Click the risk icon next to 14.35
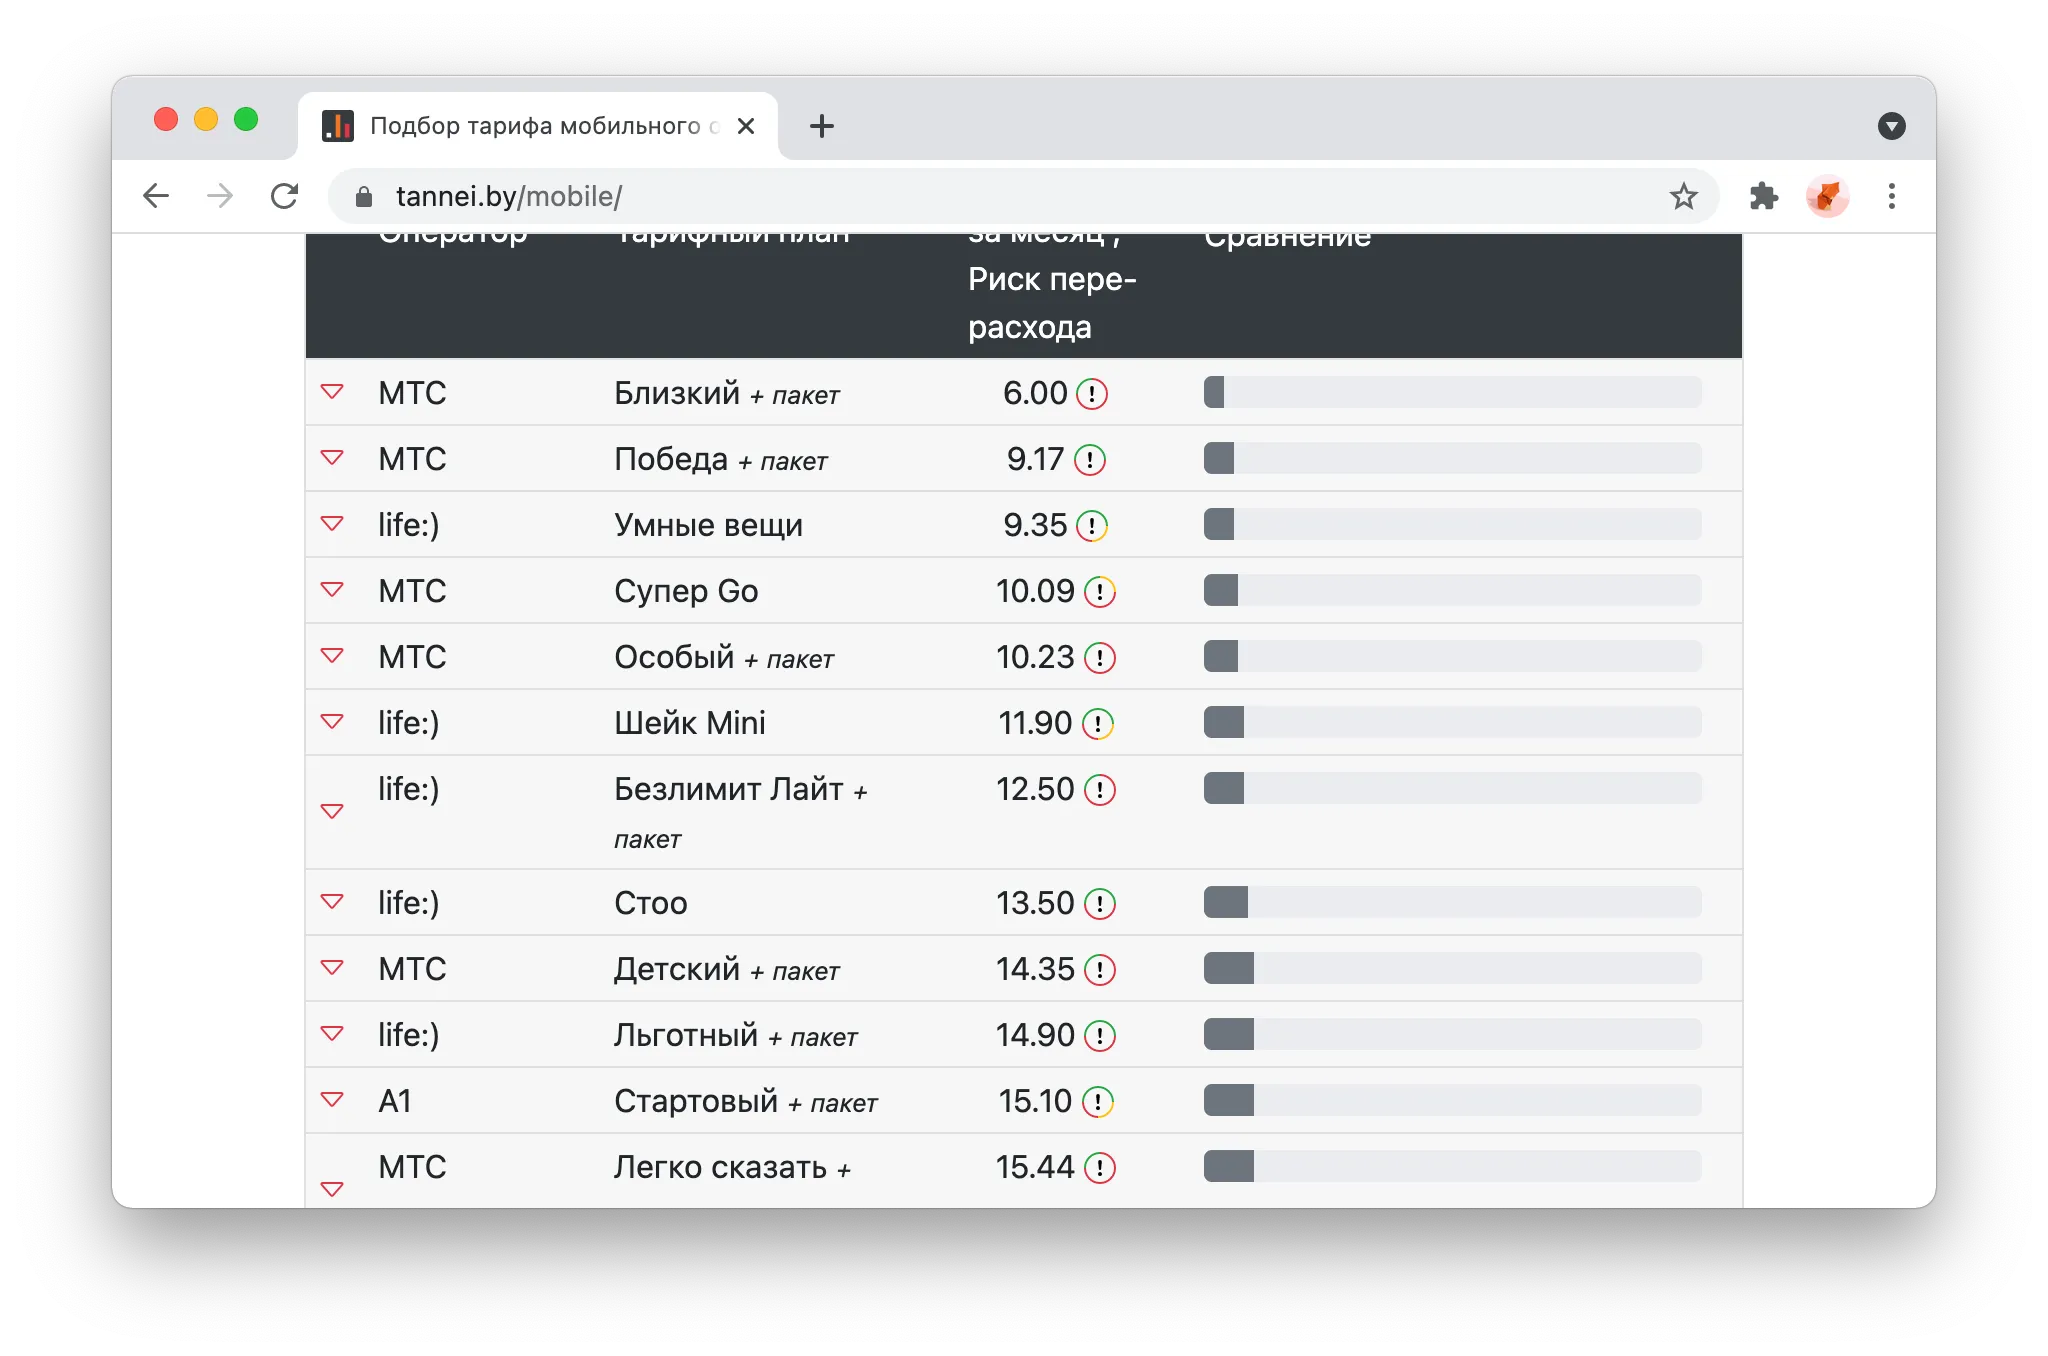Screen dimensions: 2048x1356 click(x=1100, y=970)
